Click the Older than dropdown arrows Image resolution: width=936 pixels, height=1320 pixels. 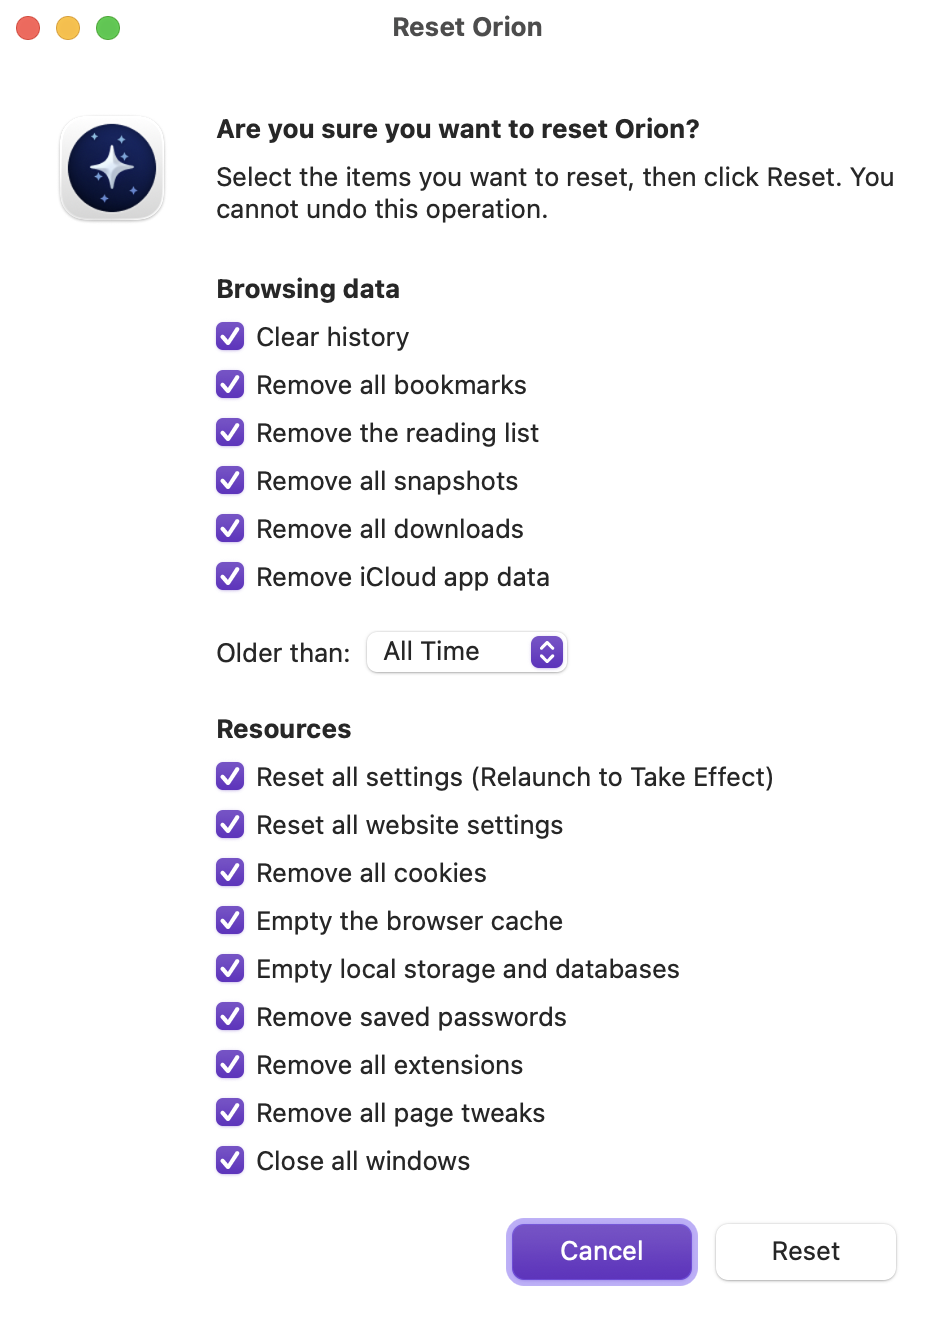click(547, 652)
